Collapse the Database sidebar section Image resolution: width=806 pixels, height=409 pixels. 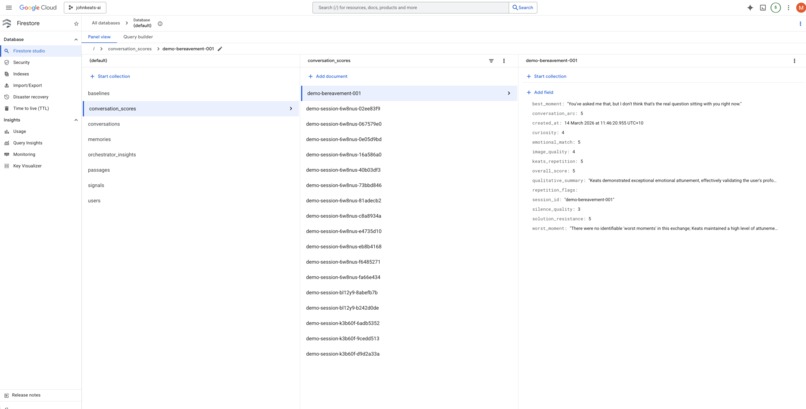(76, 40)
